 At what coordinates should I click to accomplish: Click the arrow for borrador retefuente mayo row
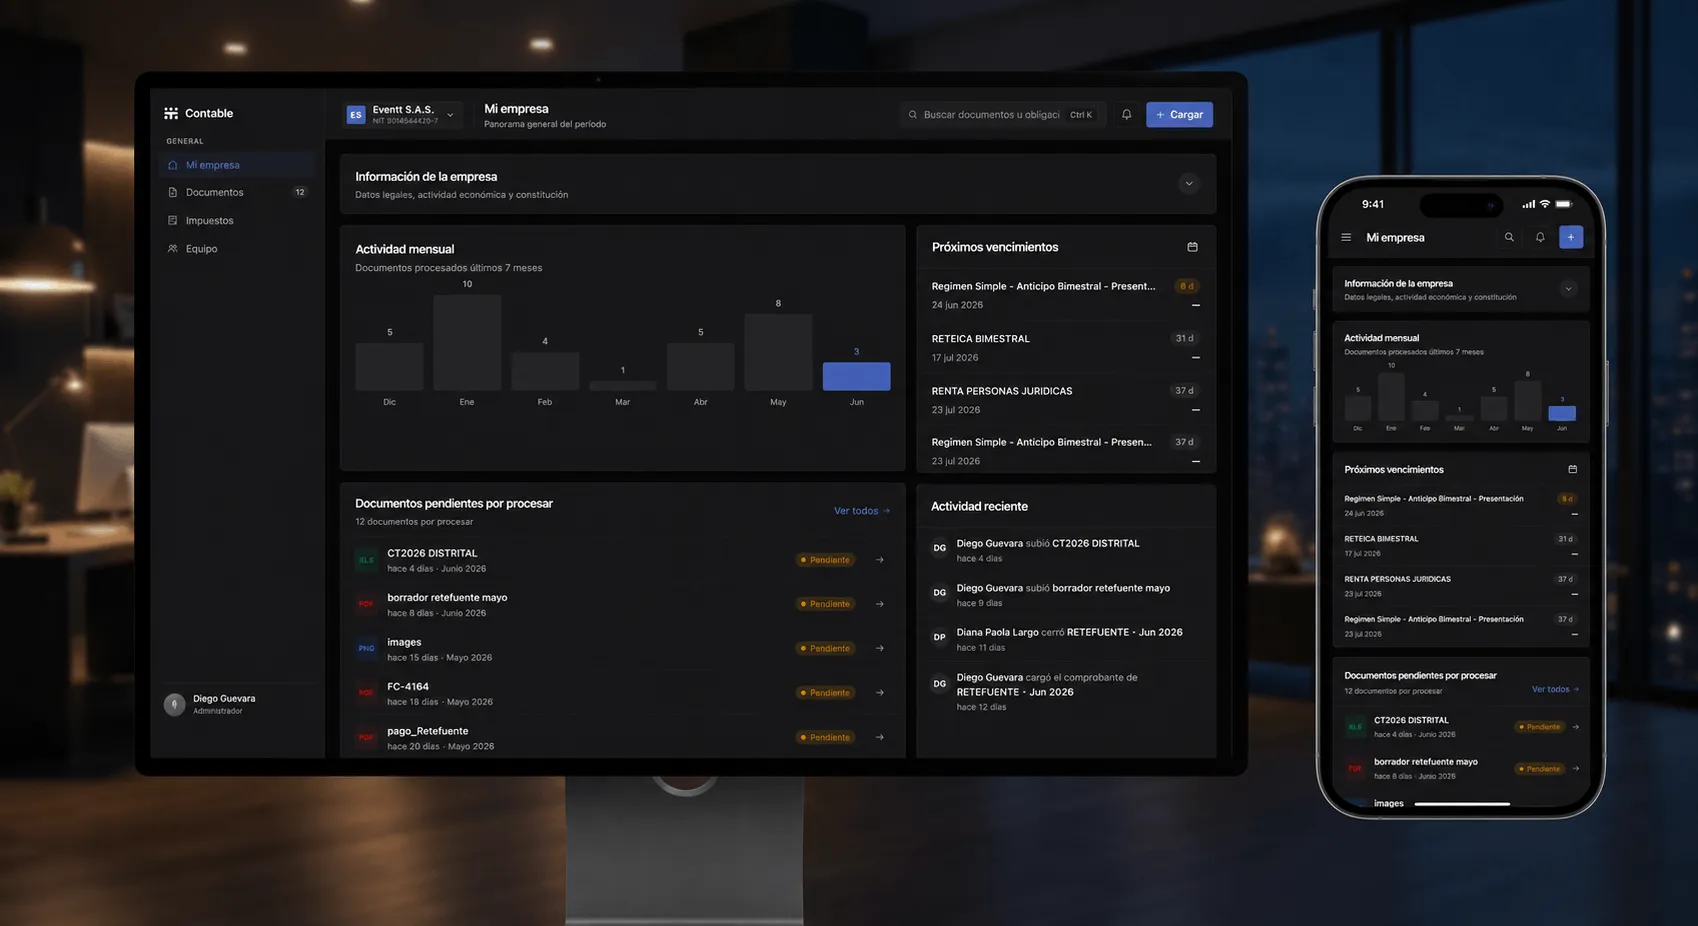point(880,604)
